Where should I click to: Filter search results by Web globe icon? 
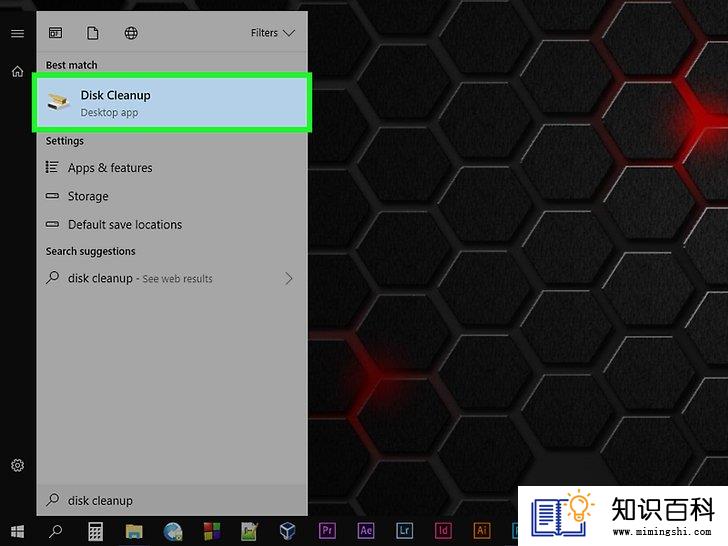tap(131, 33)
